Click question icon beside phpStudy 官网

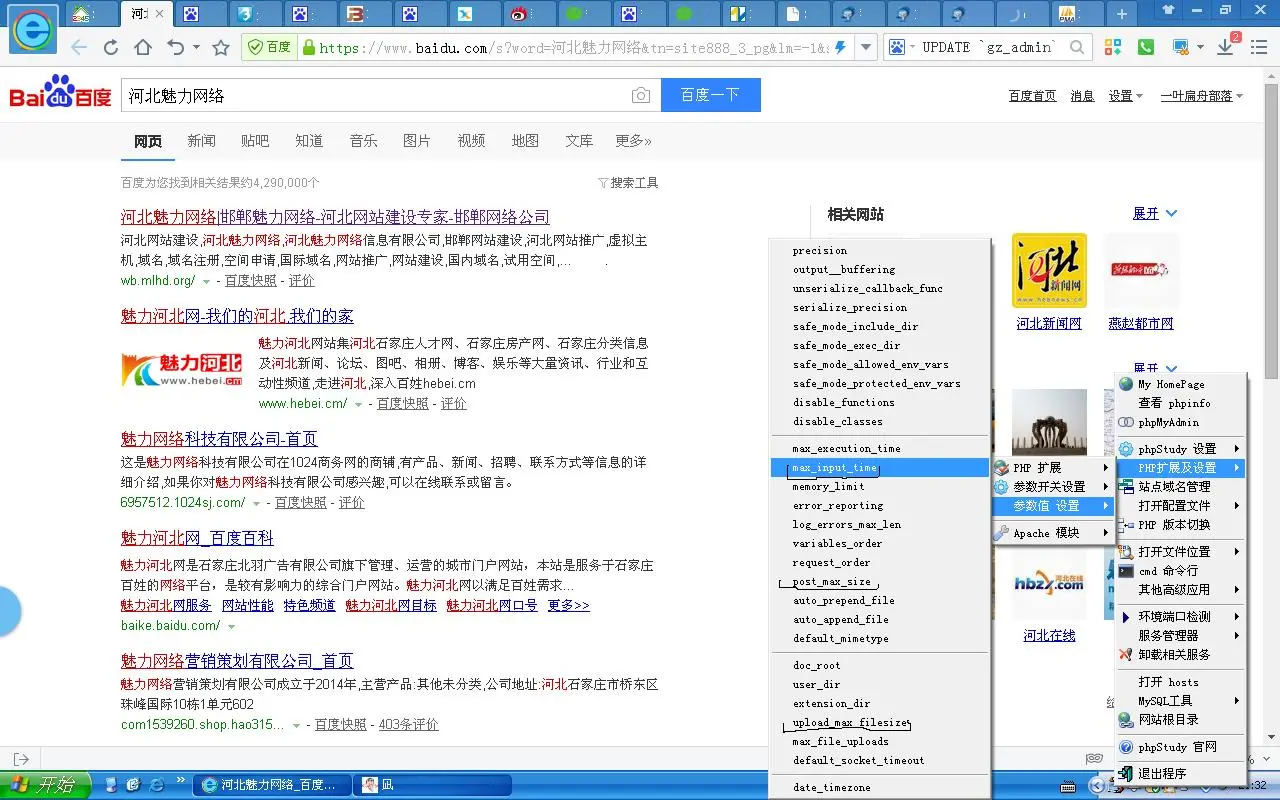click(x=1126, y=747)
